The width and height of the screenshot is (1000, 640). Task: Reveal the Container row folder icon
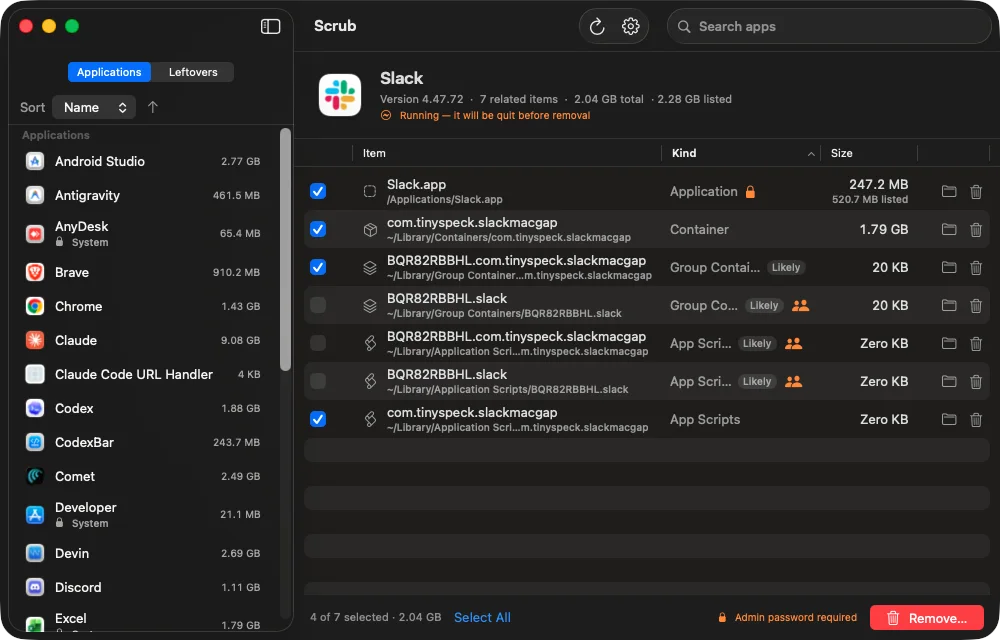pyautogui.click(x=949, y=229)
